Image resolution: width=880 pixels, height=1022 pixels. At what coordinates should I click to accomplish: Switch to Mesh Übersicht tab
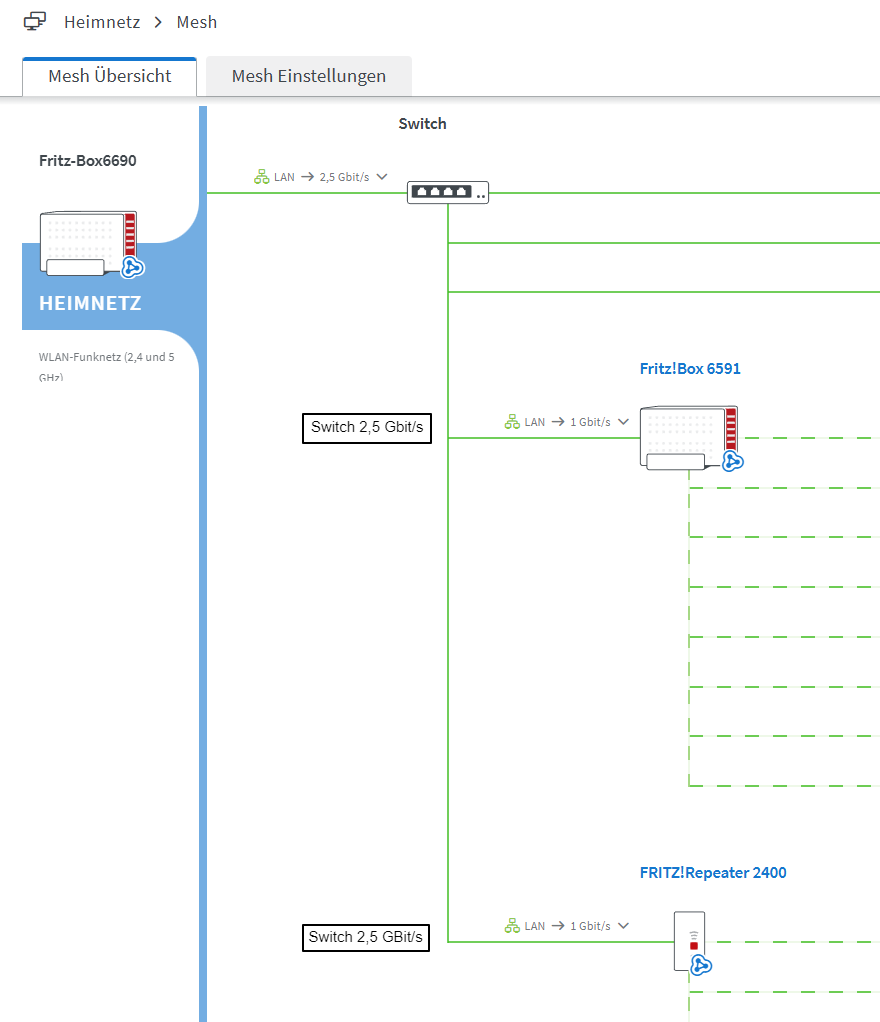coord(110,76)
